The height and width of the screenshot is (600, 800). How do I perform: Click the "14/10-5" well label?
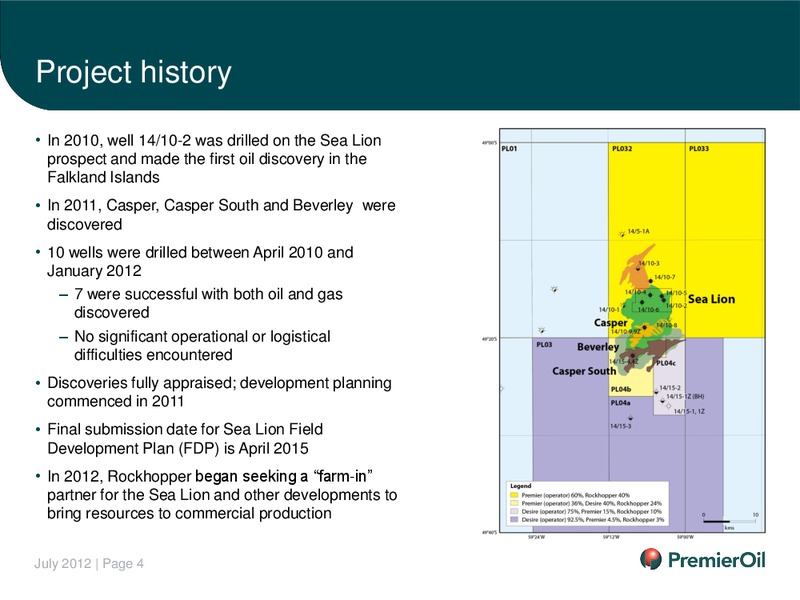click(x=677, y=293)
